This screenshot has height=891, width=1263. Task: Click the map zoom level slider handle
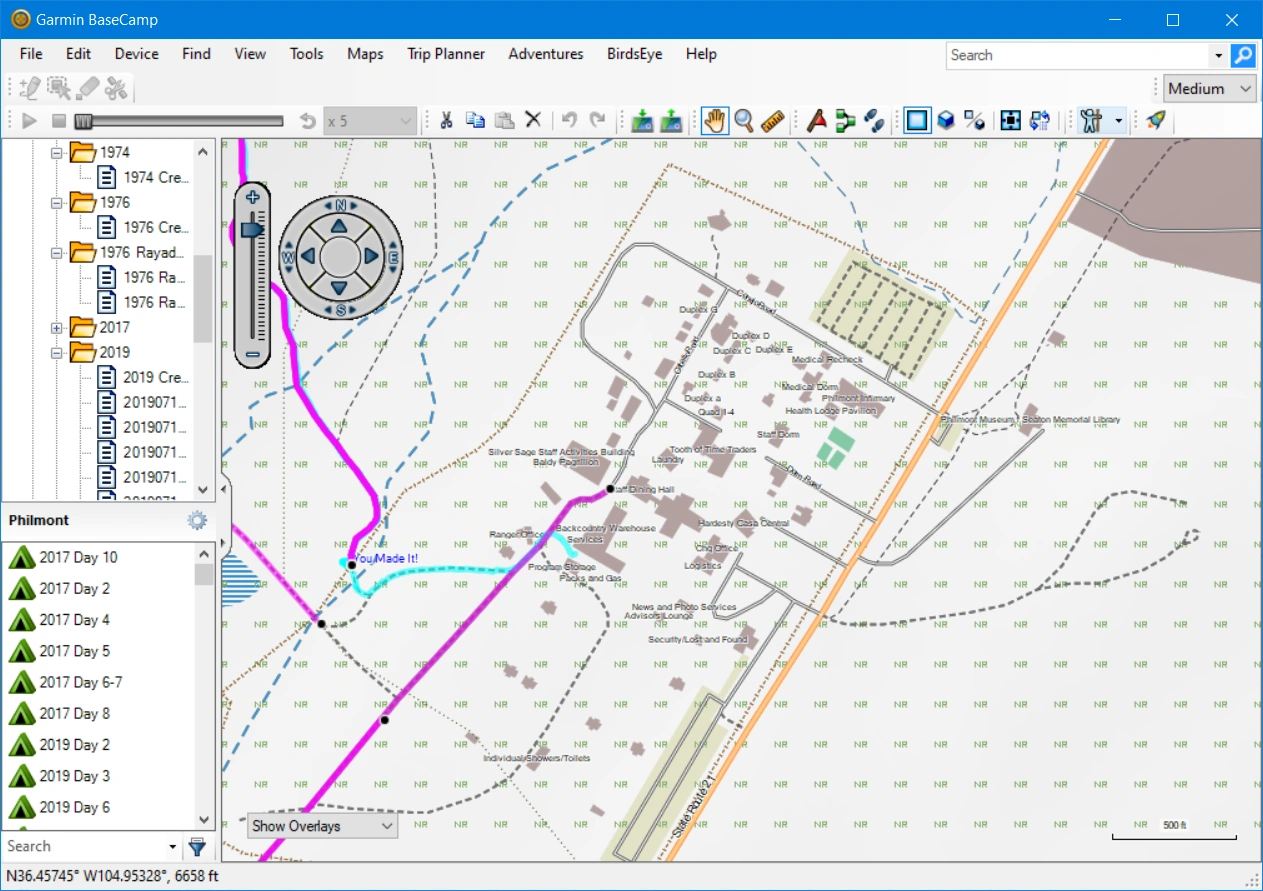click(251, 231)
